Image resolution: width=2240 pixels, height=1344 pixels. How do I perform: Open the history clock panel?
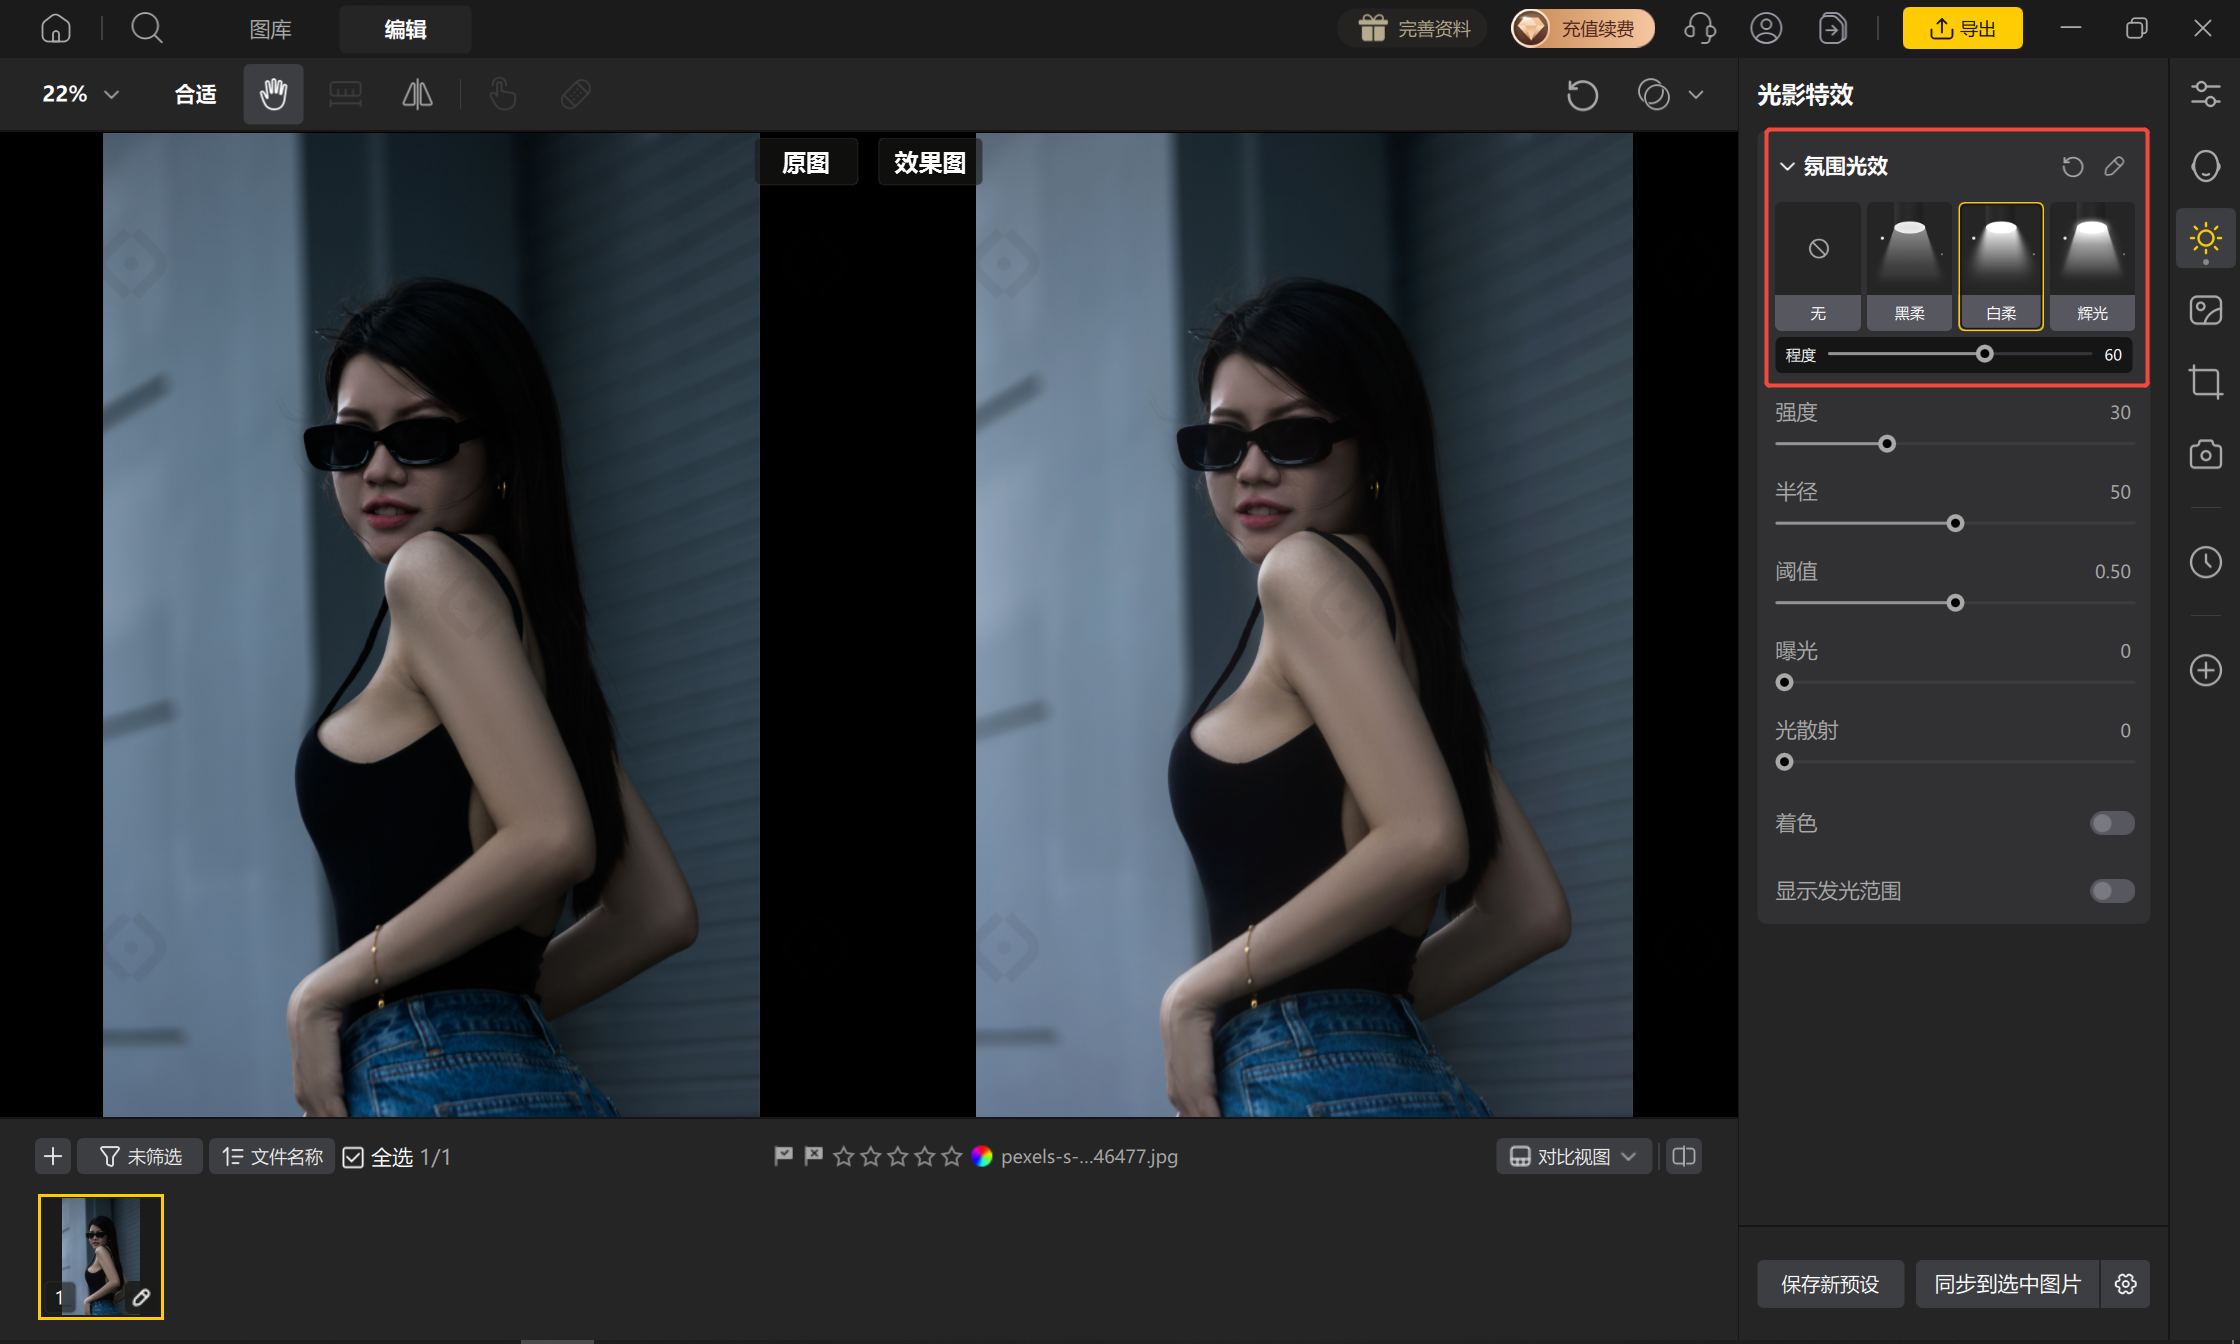[2205, 562]
